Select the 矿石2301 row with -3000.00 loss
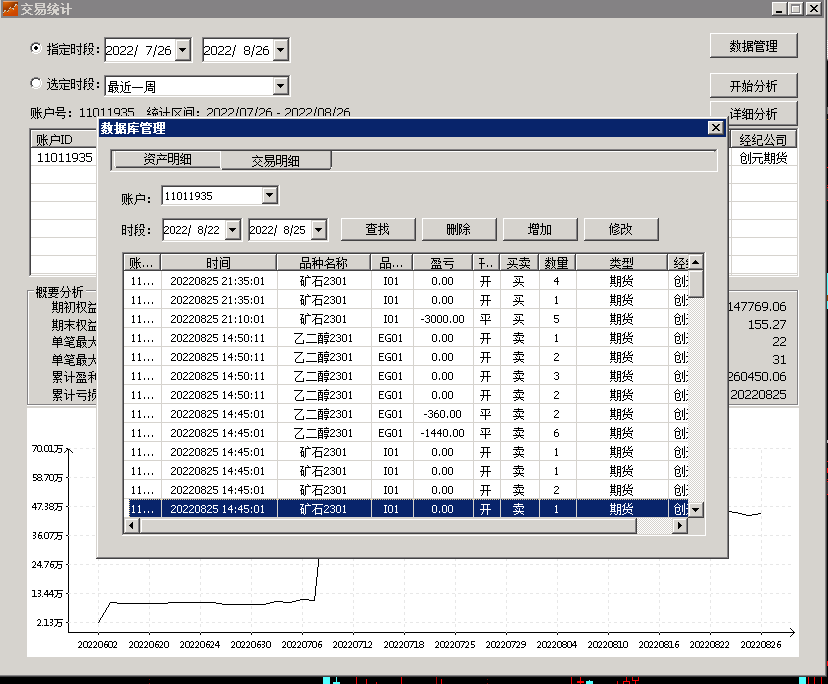 407,319
